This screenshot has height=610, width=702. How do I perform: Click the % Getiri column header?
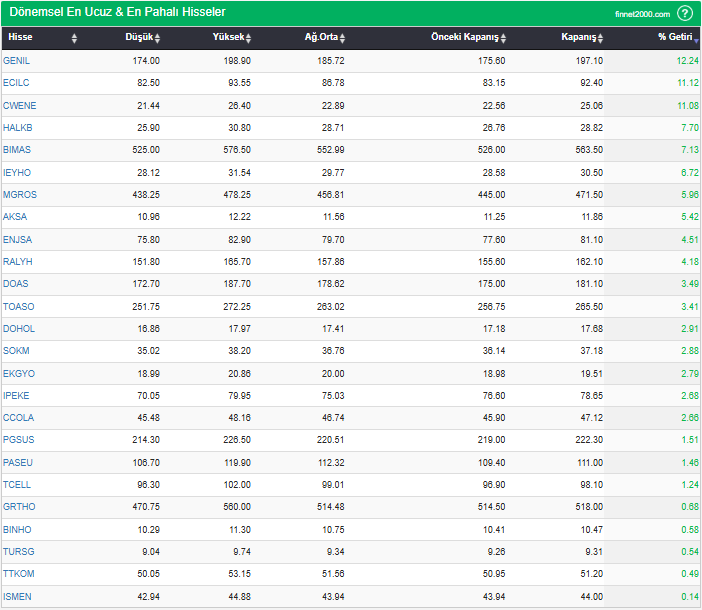point(675,38)
